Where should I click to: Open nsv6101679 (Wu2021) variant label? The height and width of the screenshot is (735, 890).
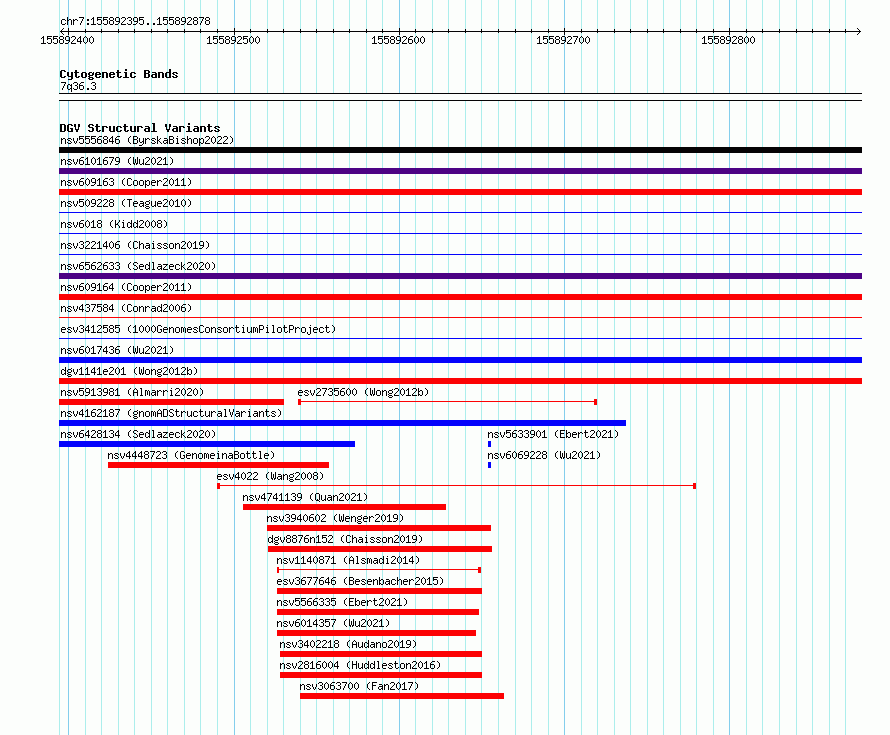pyautogui.click(x=117, y=161)
